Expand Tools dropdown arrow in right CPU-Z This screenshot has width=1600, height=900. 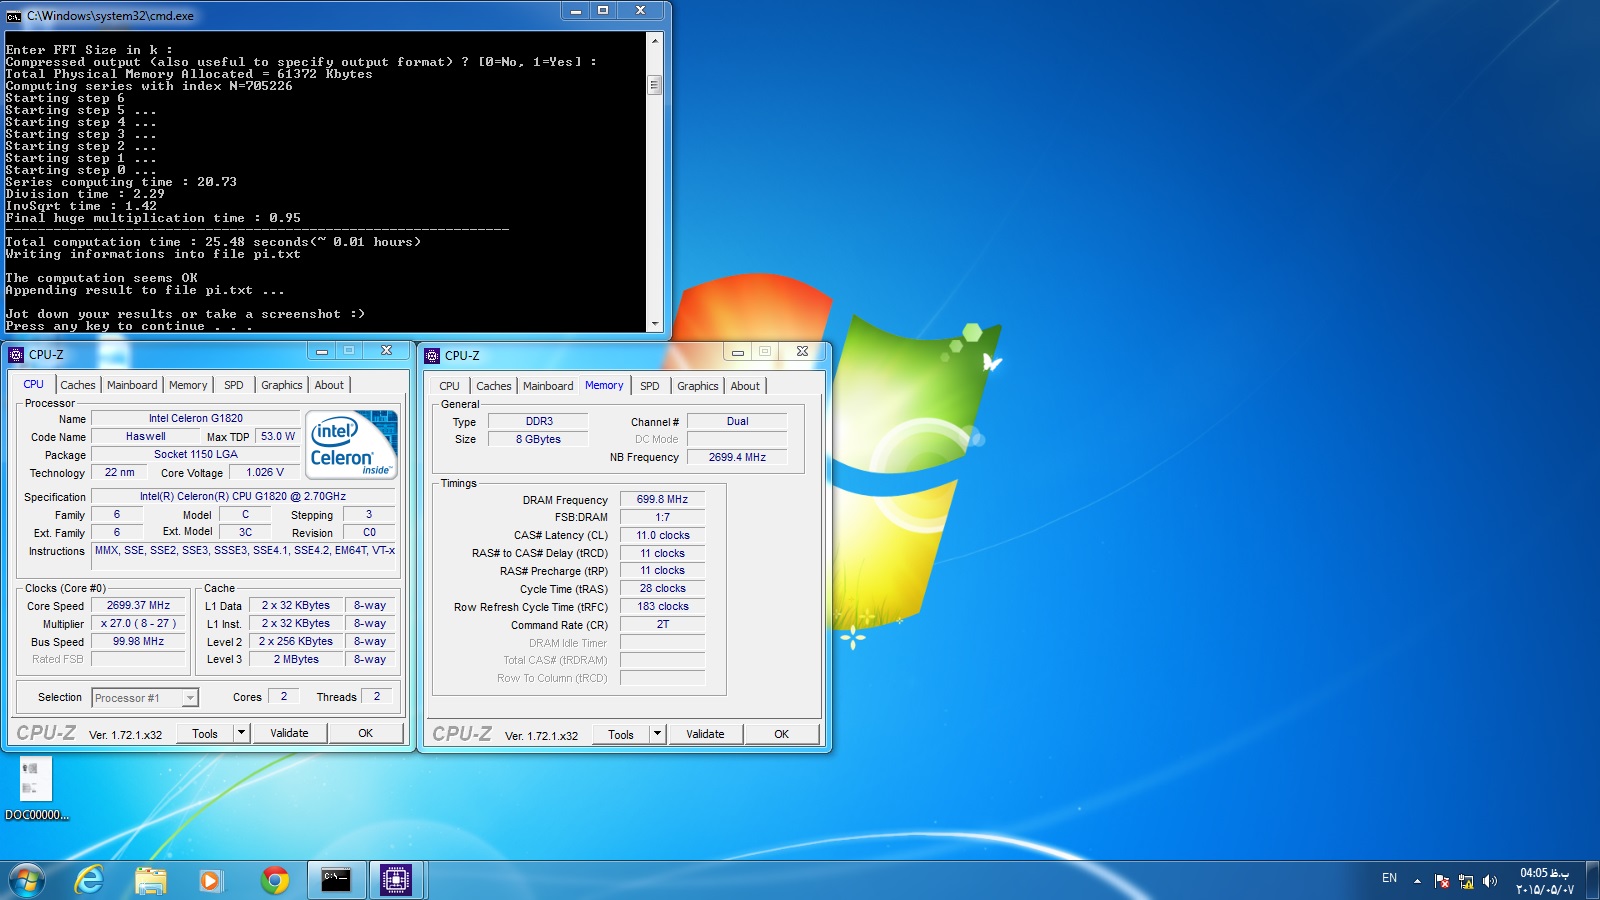pos(657,734)
